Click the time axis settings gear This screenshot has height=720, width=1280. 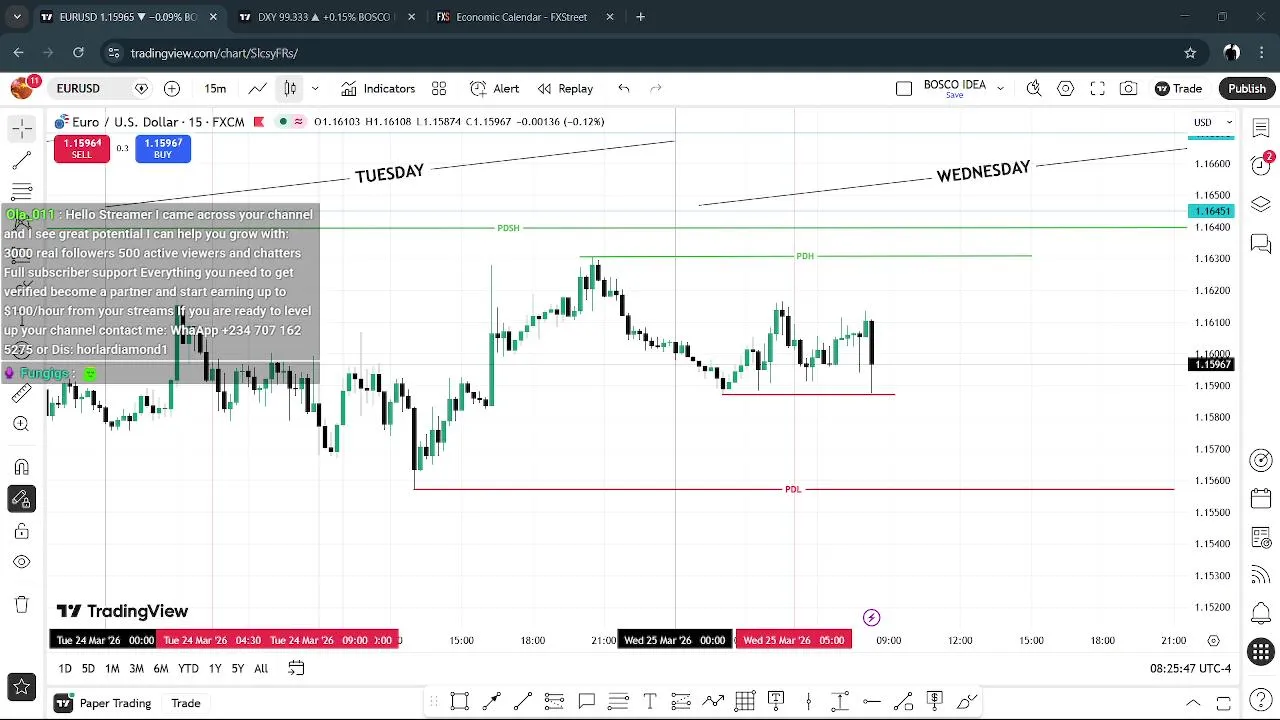pyautogui.click(x=1213, y=640)
